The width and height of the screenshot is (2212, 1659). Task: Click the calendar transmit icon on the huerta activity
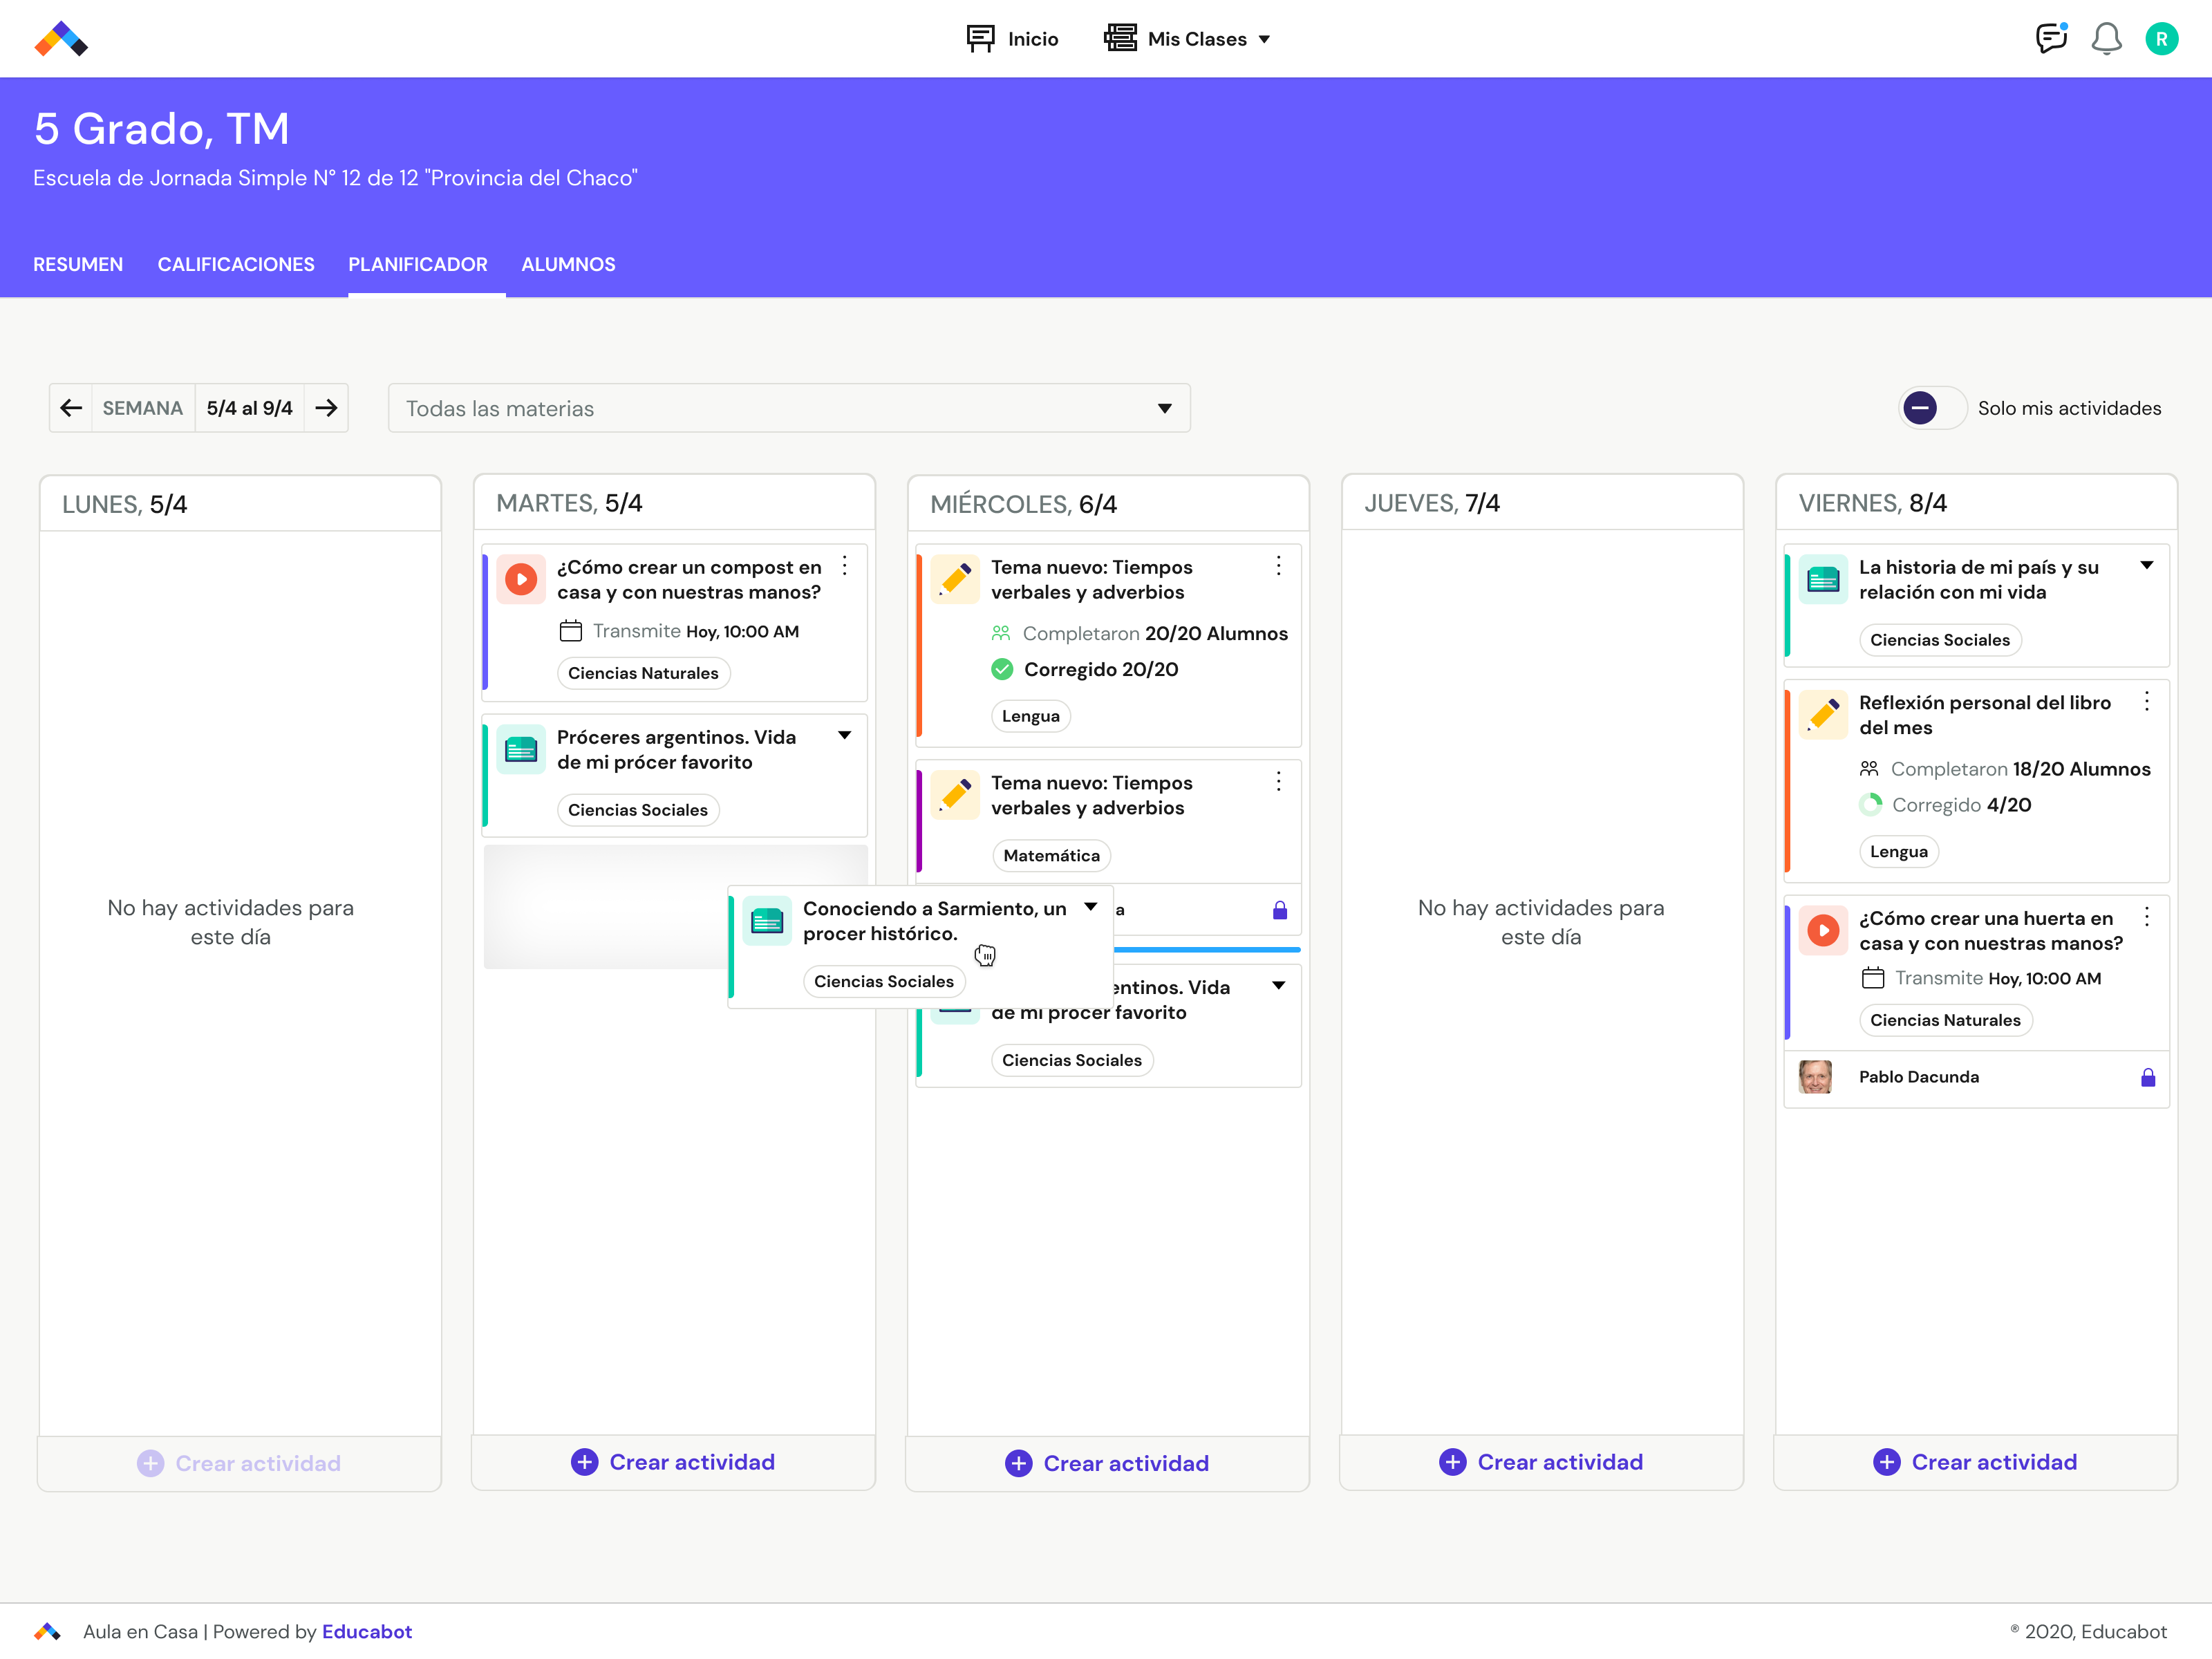point(1875,978)
